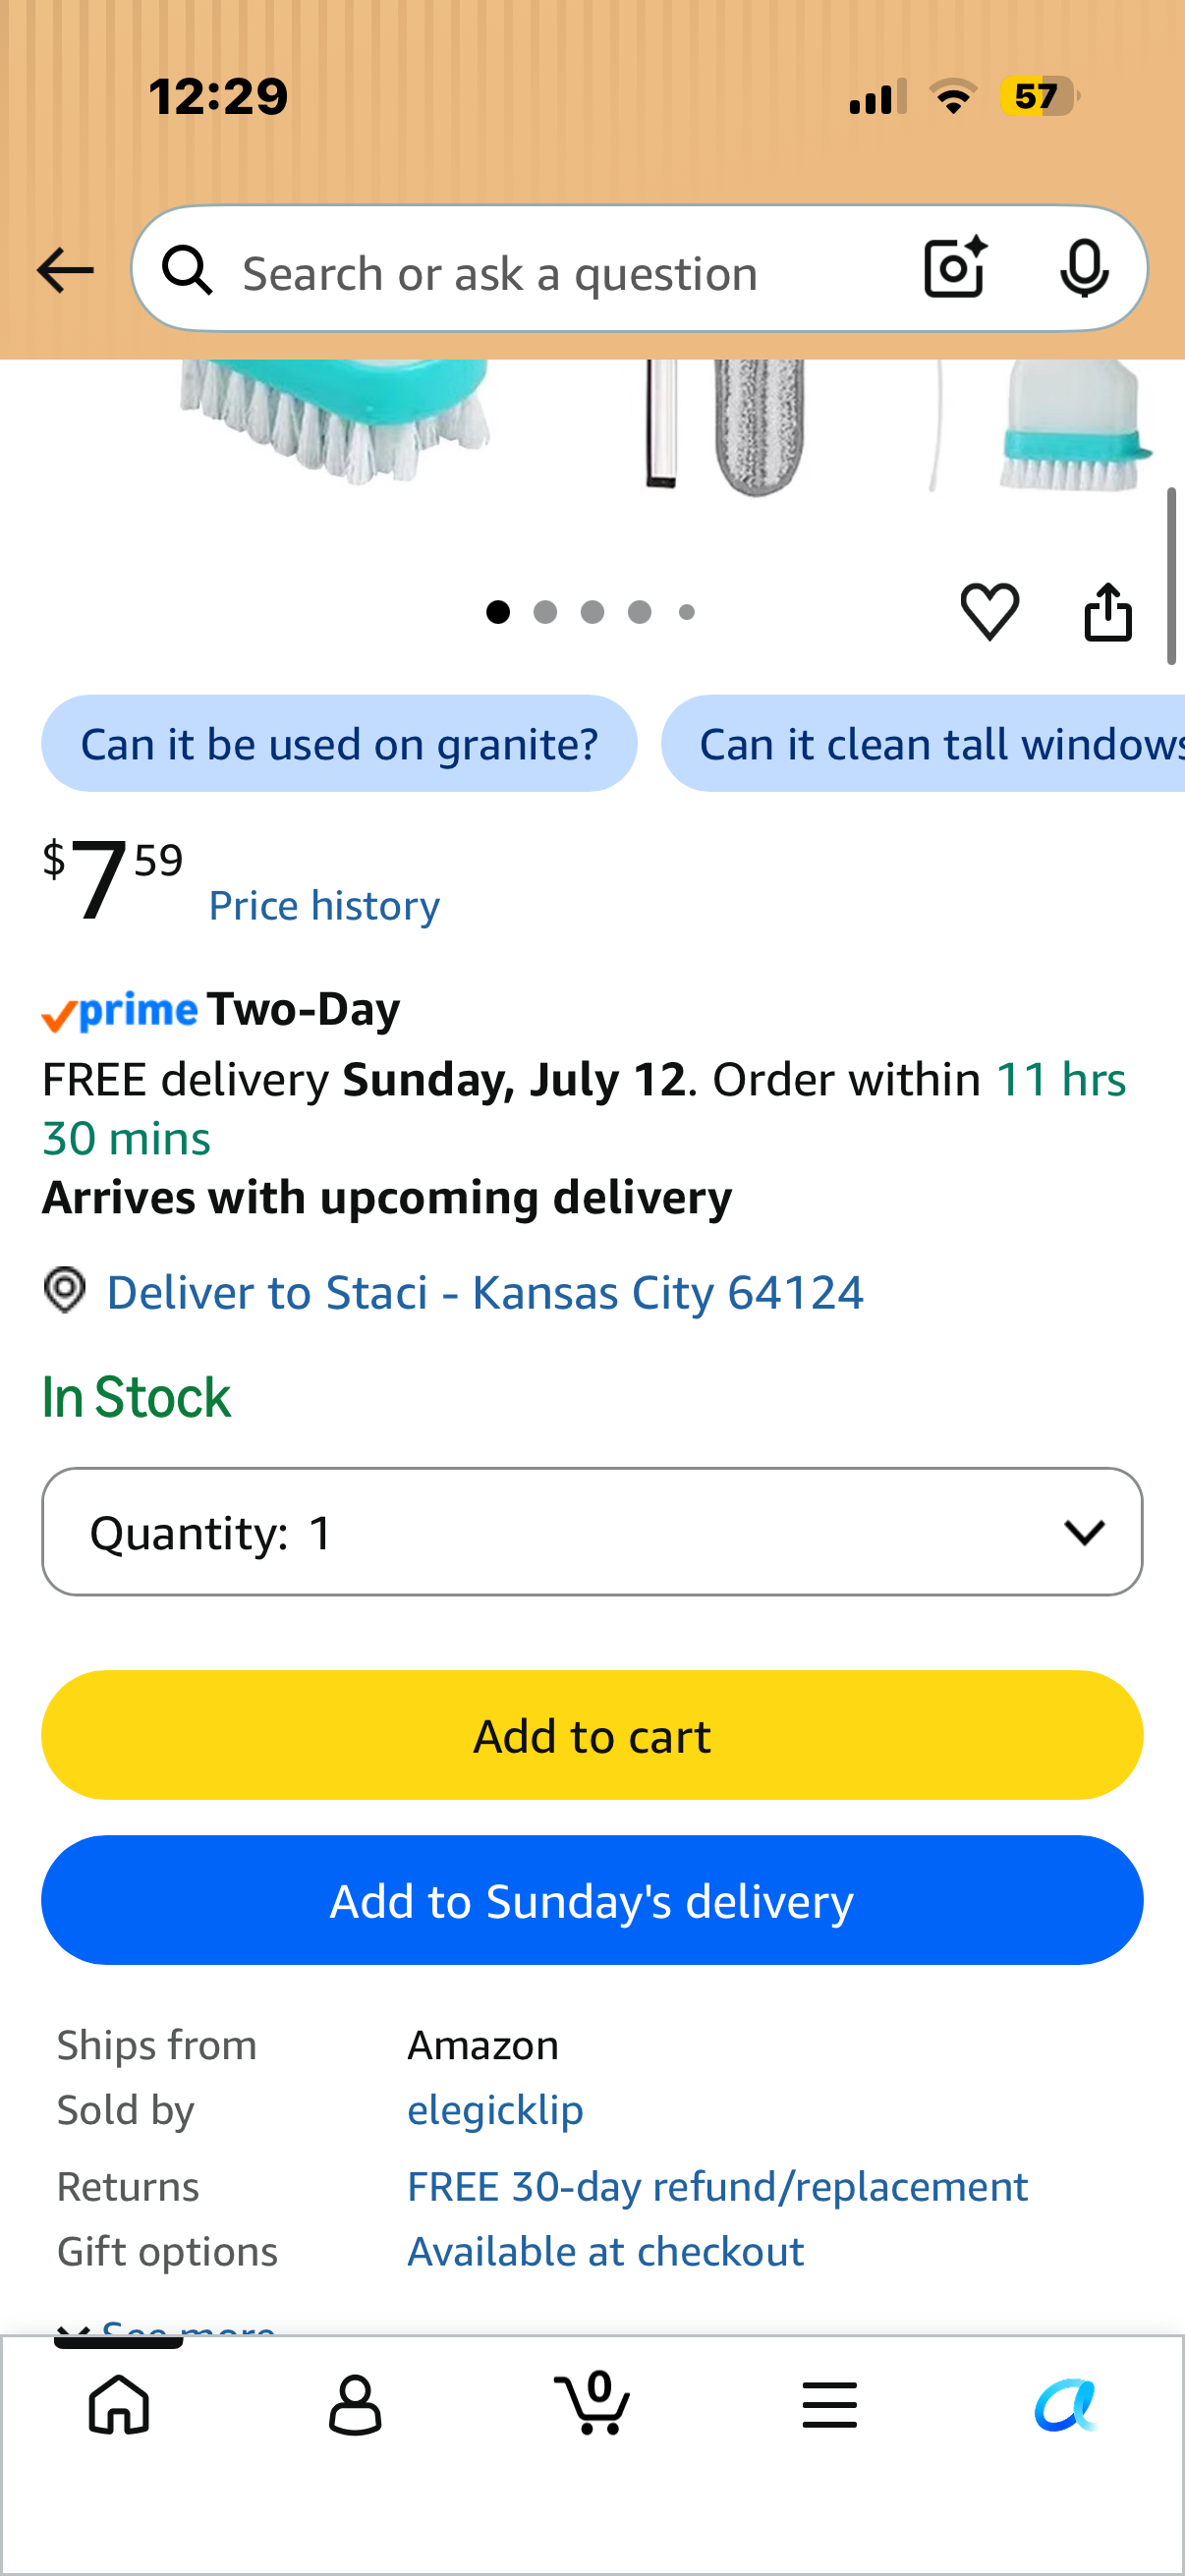Screen dimensions: 1185x2576
Task: Expand See more details
Action: click(x=166, y=2326)
